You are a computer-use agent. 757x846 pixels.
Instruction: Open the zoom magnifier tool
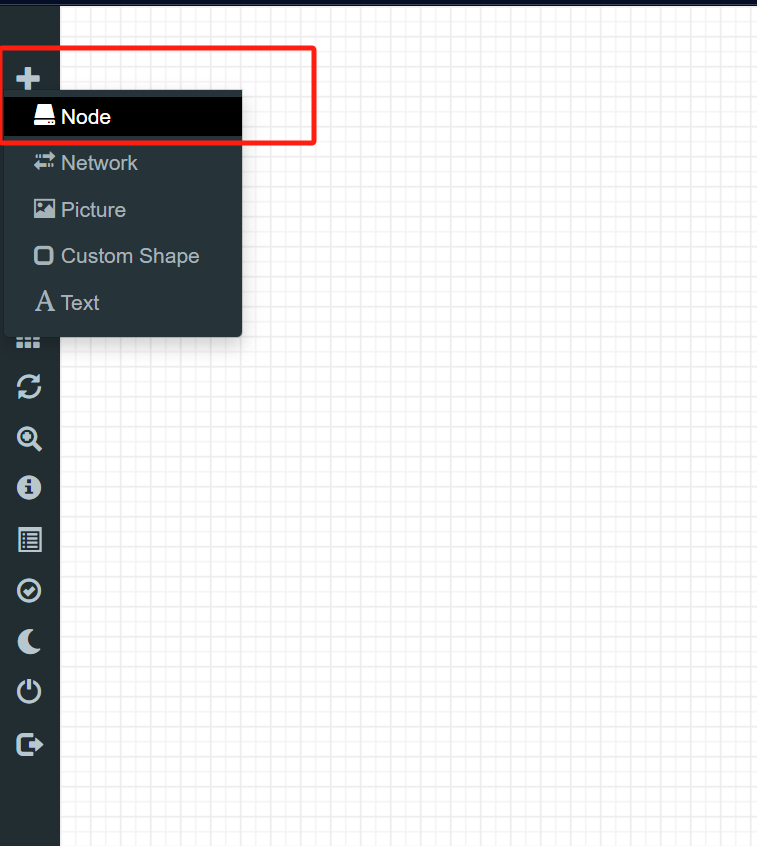coord(29,439)
